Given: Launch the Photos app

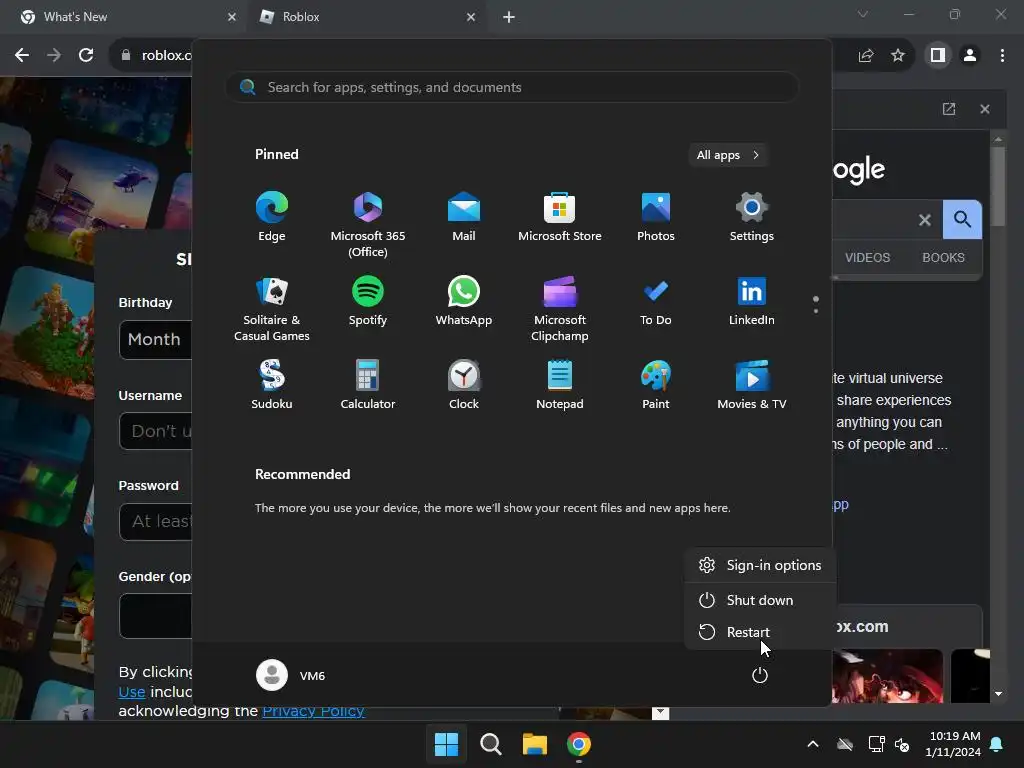Looking at the screenshot, I should [656, 217].
